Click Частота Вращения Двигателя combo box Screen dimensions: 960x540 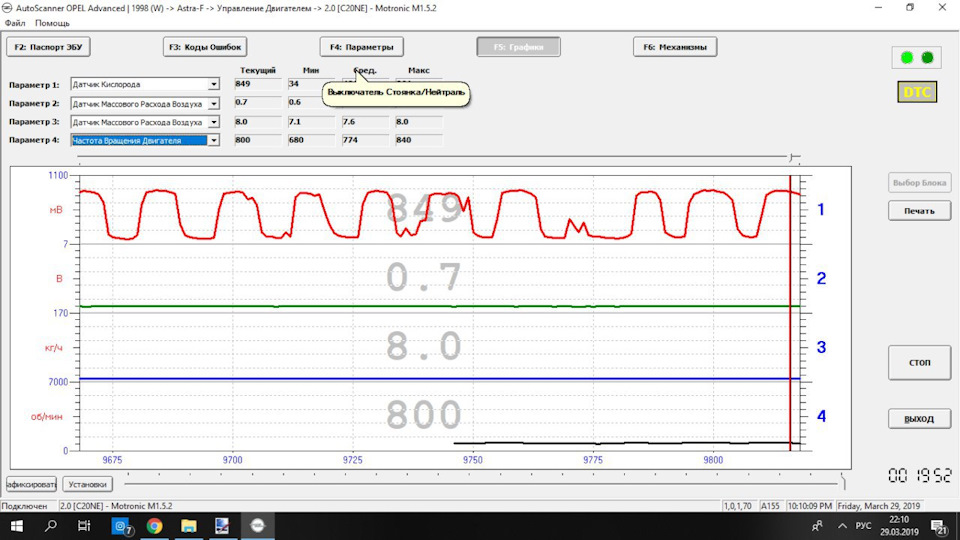click(144, 140)
